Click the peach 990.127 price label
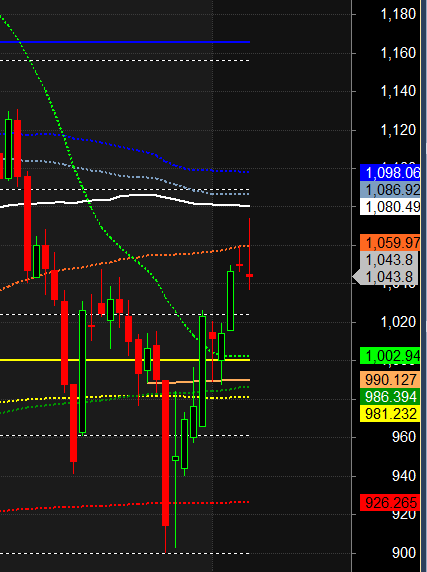427x572 pixels. (390, 379)
